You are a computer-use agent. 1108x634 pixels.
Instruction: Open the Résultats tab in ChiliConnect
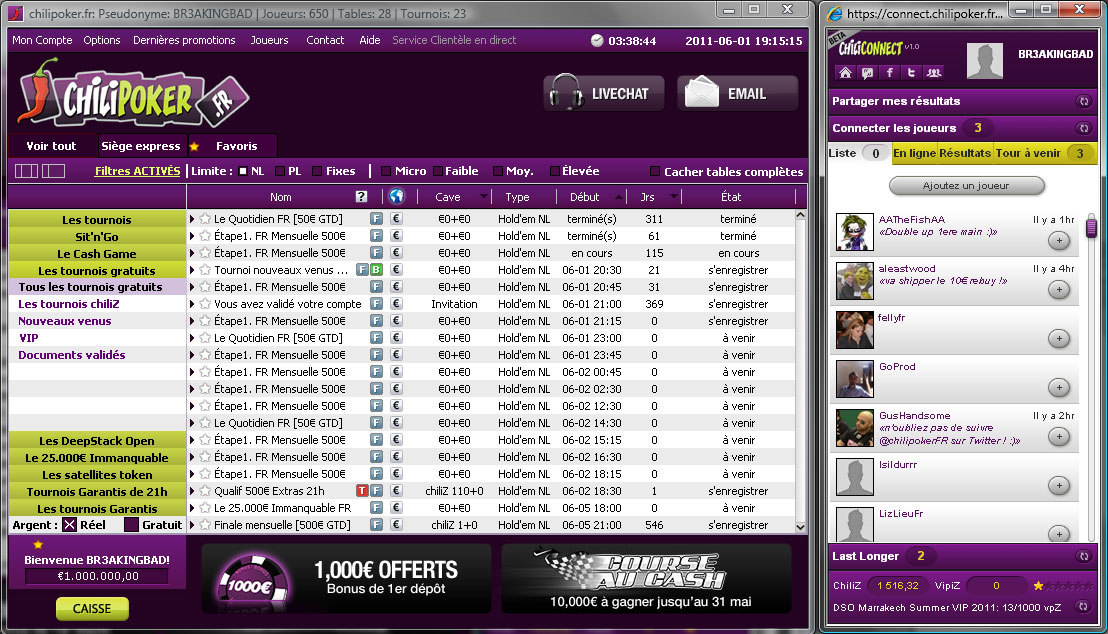965,153
